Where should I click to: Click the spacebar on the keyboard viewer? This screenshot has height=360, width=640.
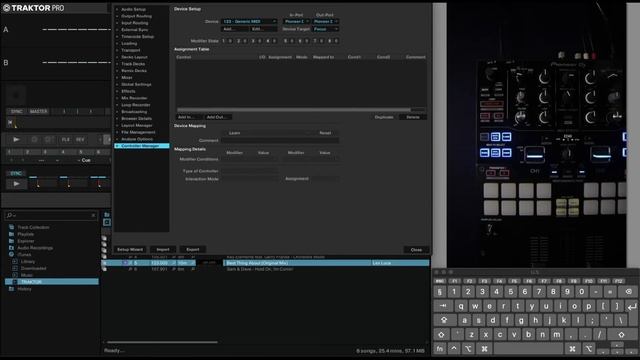point(528,349)
